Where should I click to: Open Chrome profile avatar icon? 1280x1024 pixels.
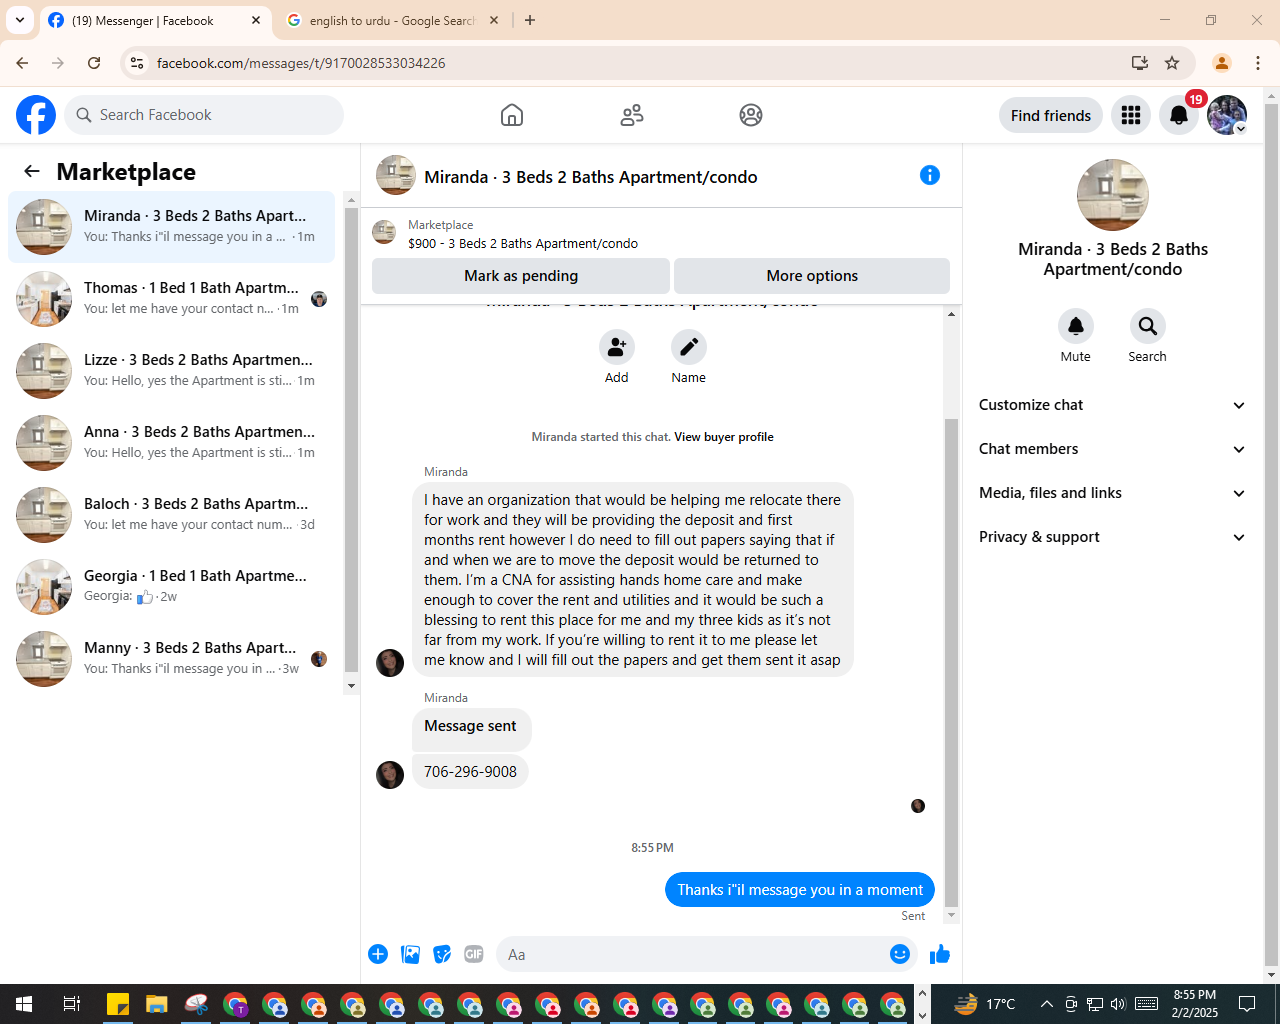pyautogui.click(x=1222, y=63)
